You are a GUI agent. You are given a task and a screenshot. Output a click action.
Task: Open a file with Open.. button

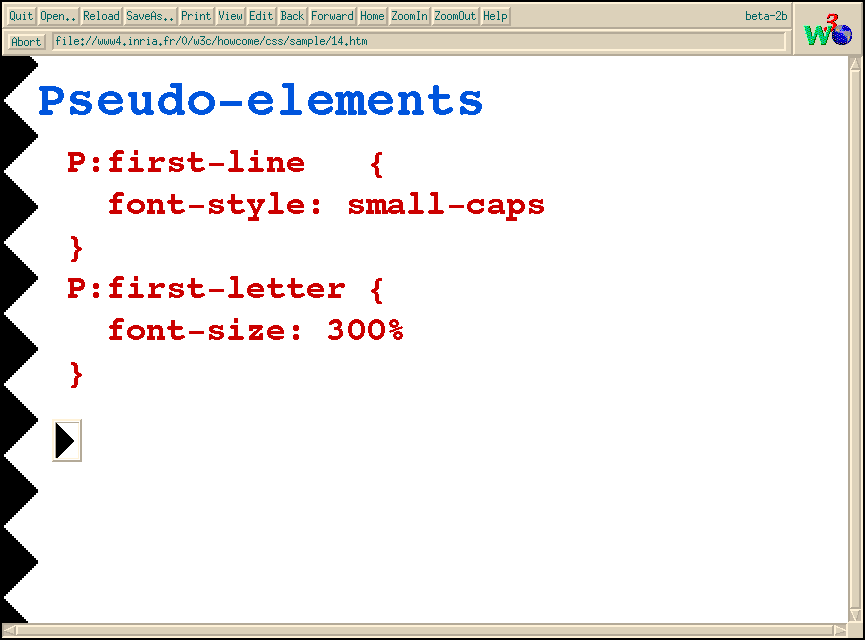point(58,16)
